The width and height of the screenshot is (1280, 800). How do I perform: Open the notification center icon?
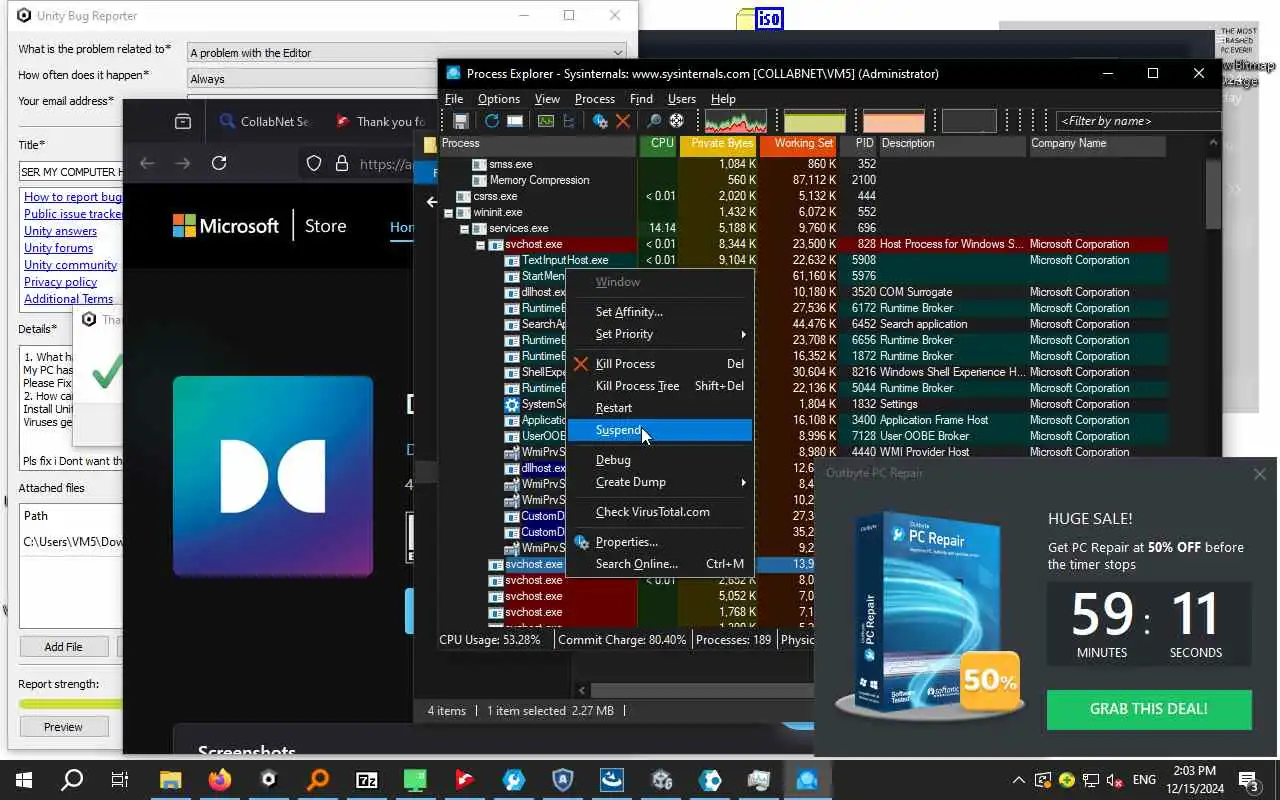[1248, 780]
